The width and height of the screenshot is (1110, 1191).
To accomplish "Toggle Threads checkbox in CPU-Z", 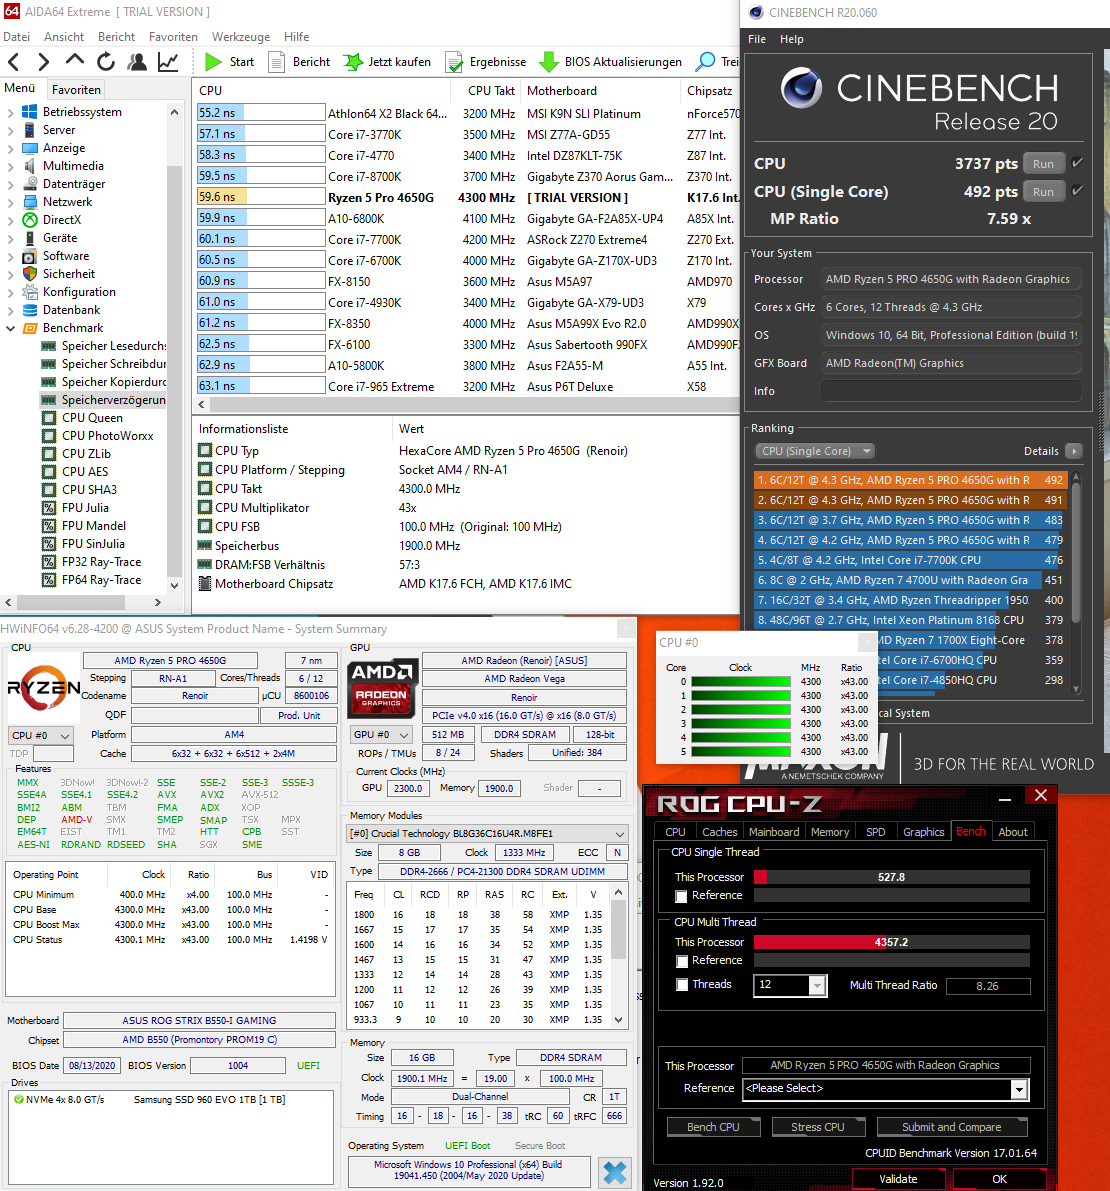I will coord(681,984).
